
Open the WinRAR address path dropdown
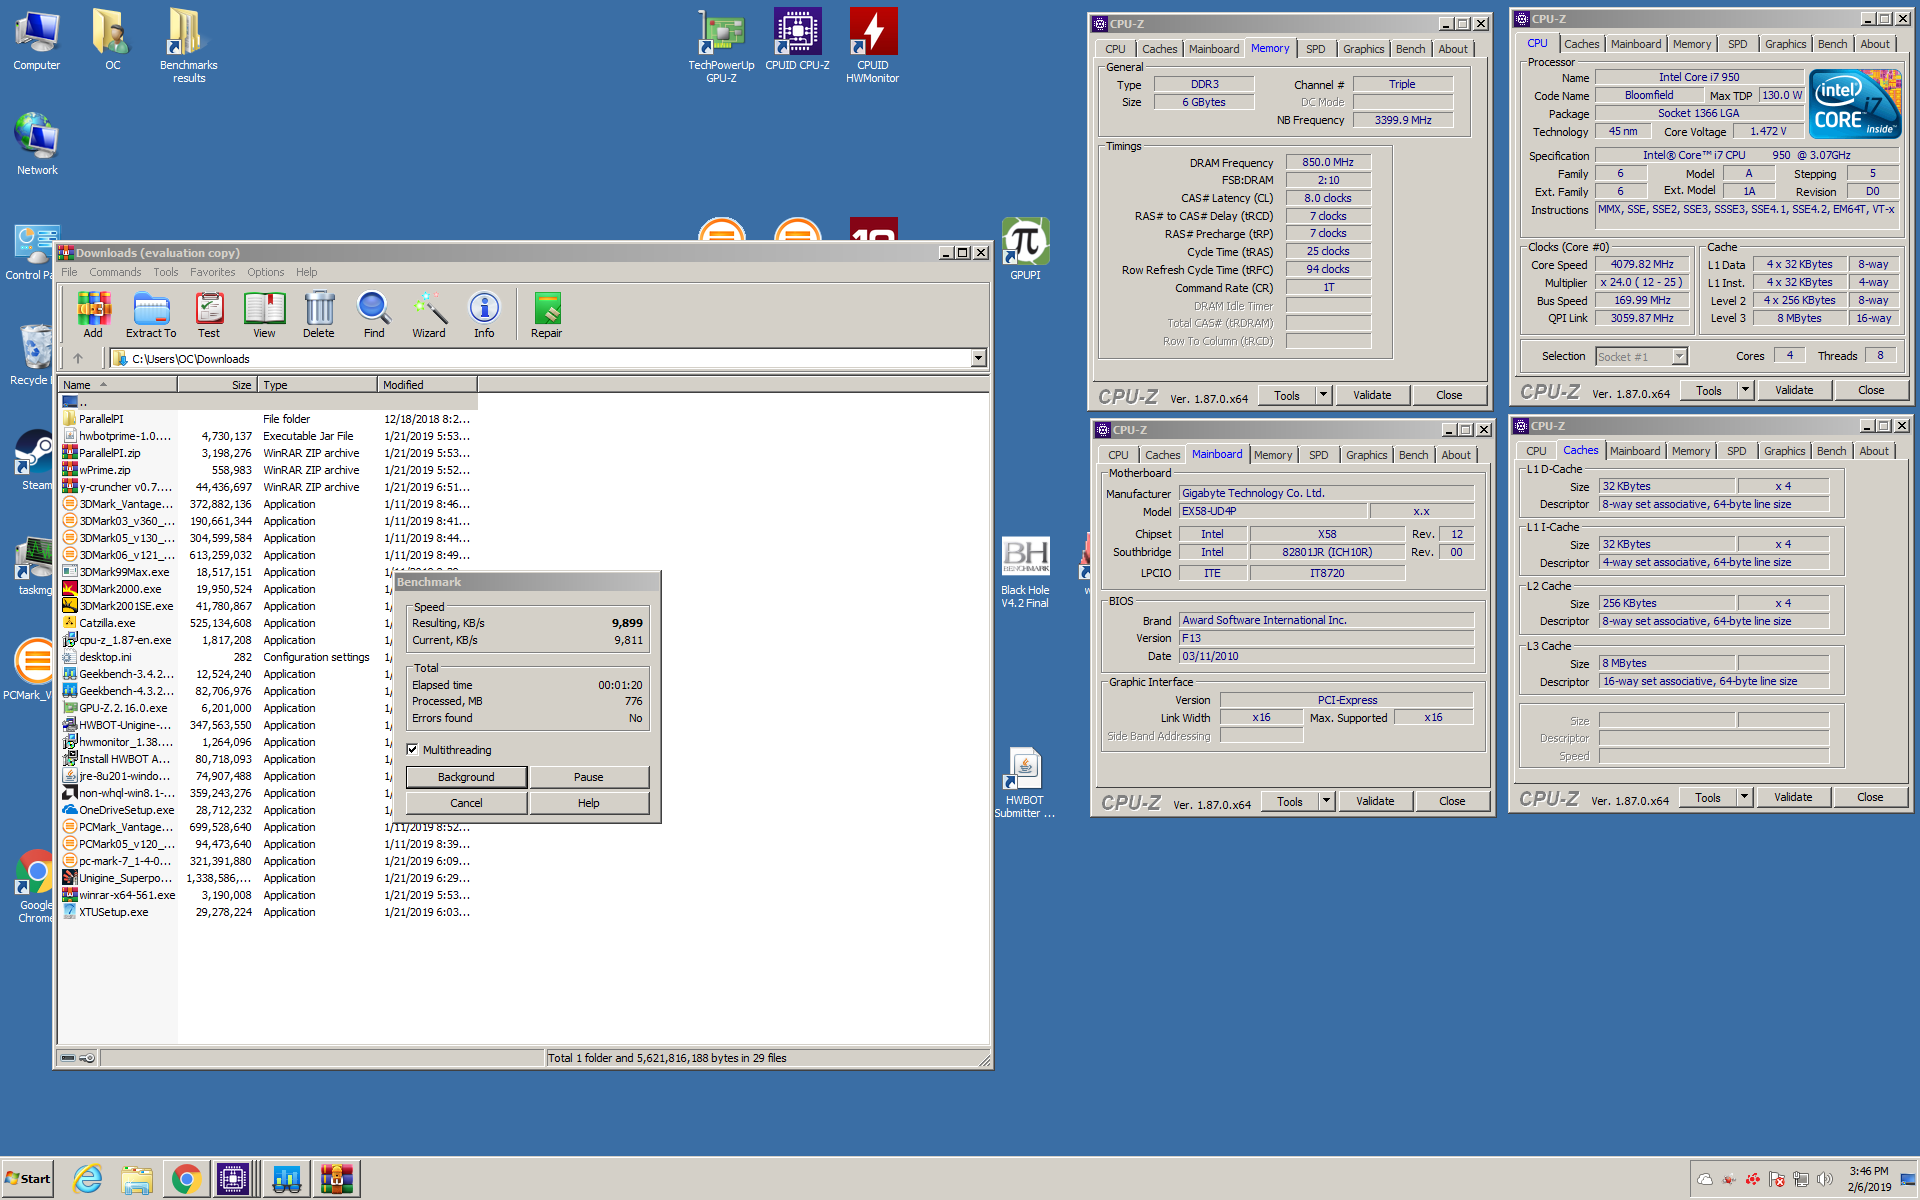tap(978, 358)
